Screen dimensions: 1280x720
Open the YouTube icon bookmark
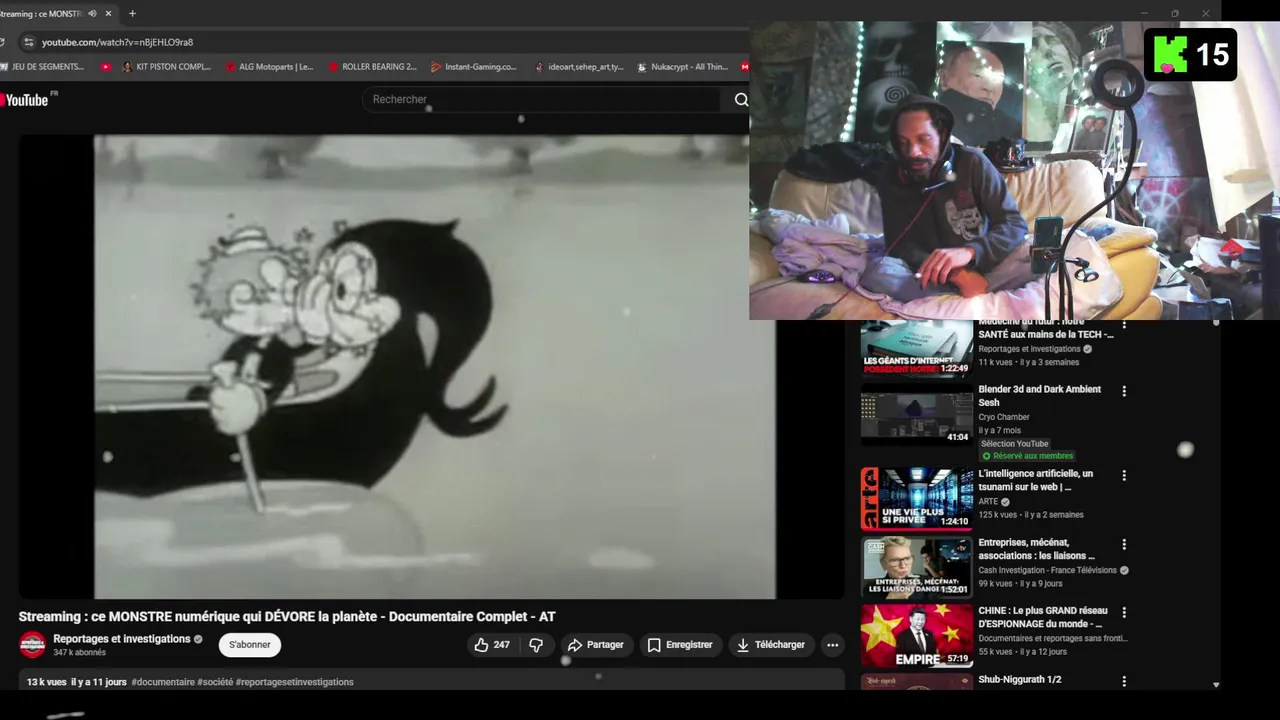click(105, 67)
